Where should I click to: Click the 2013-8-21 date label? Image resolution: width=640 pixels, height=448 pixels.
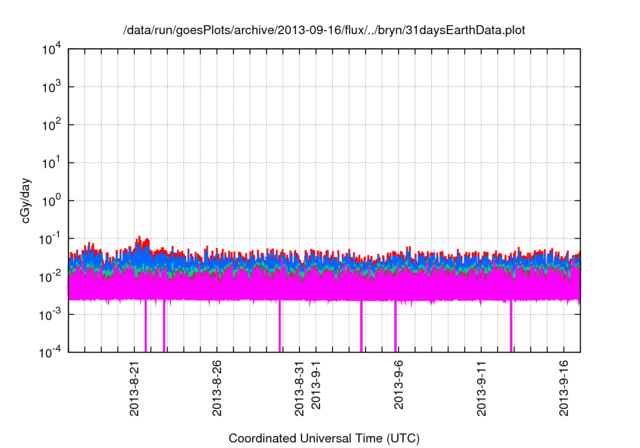pos(134,388)
